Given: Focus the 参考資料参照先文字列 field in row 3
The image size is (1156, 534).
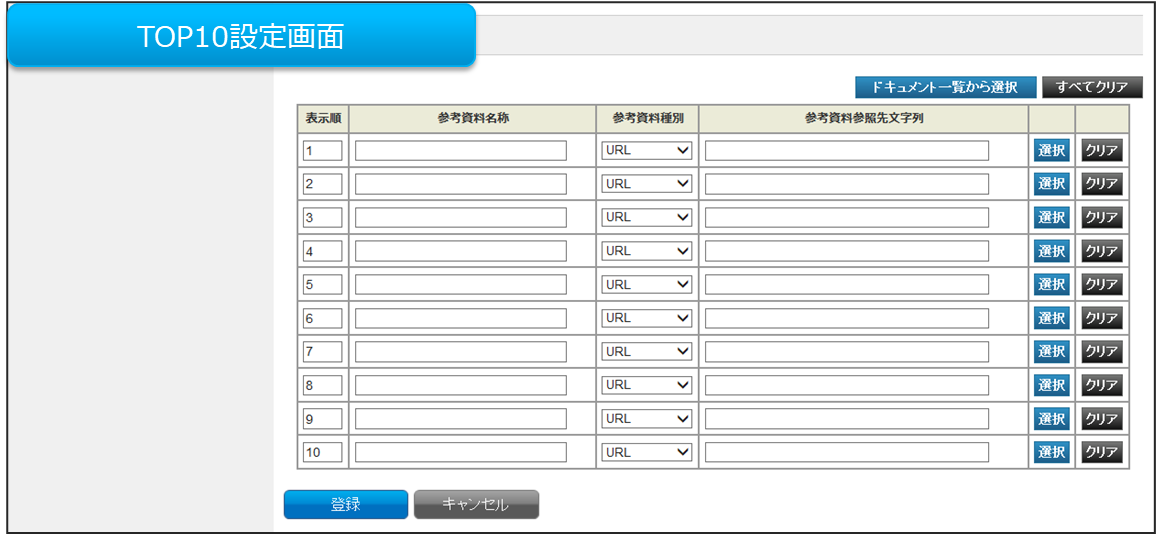Looking at the screenshot, I should point(846,218).
